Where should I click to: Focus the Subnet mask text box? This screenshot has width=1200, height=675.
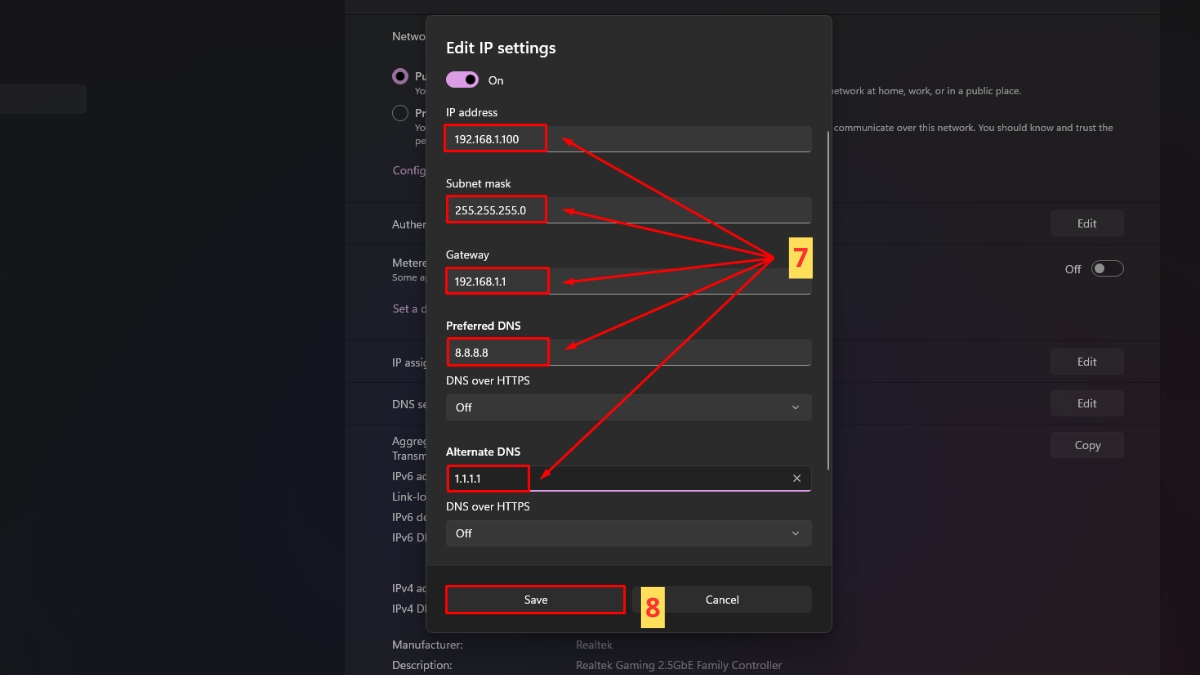pyautogui.click(x=628, y=210)
